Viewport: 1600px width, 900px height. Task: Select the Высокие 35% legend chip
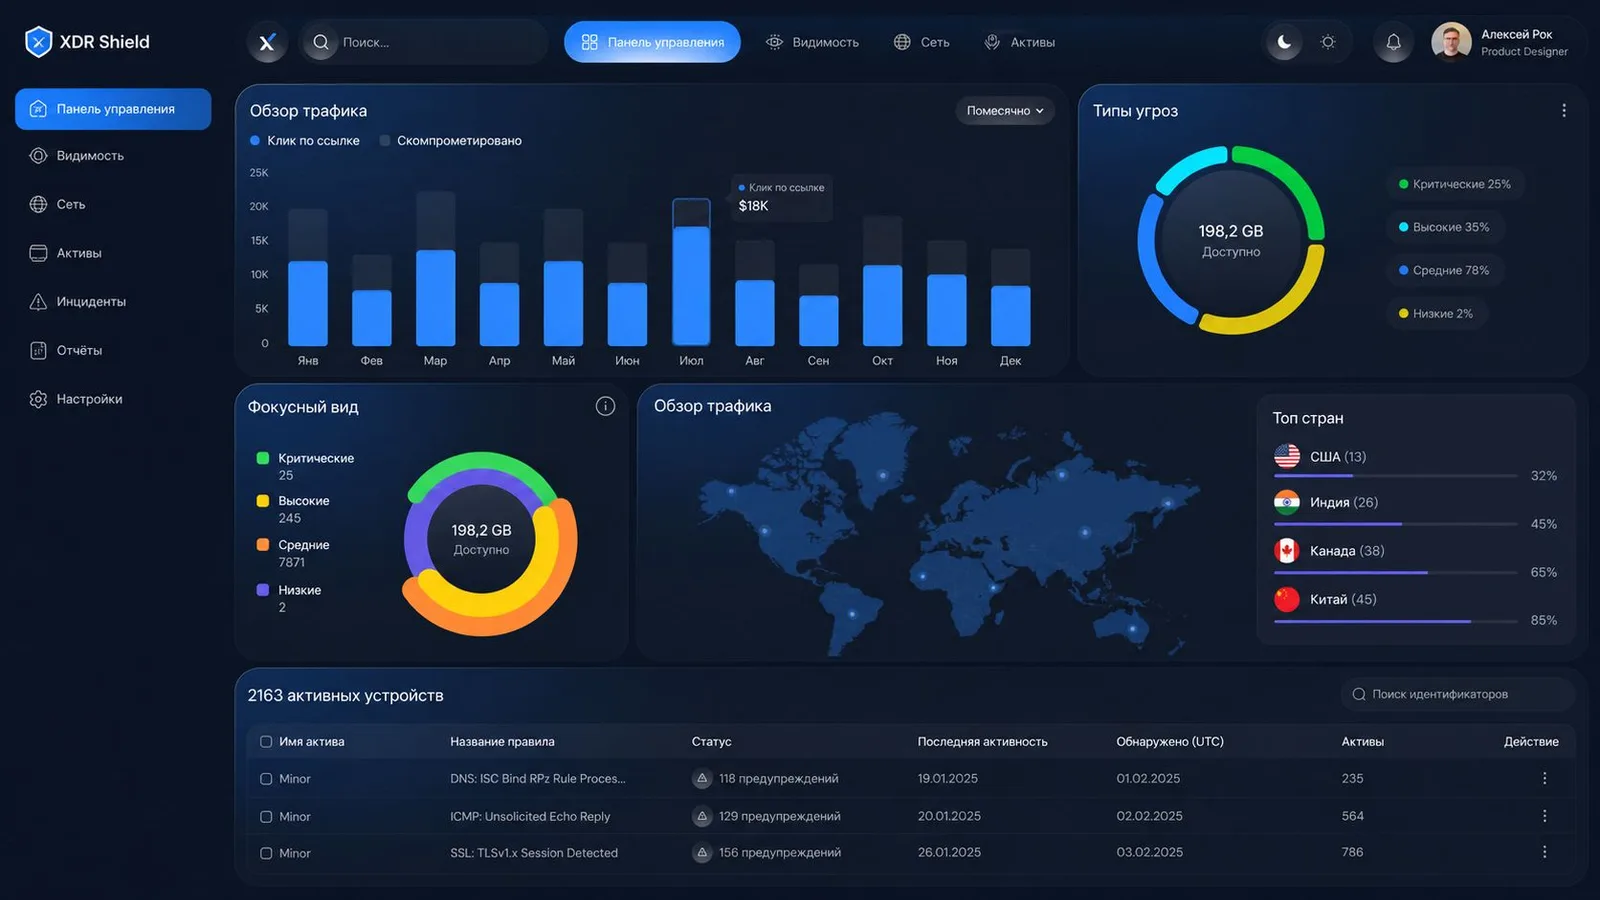1445,227
